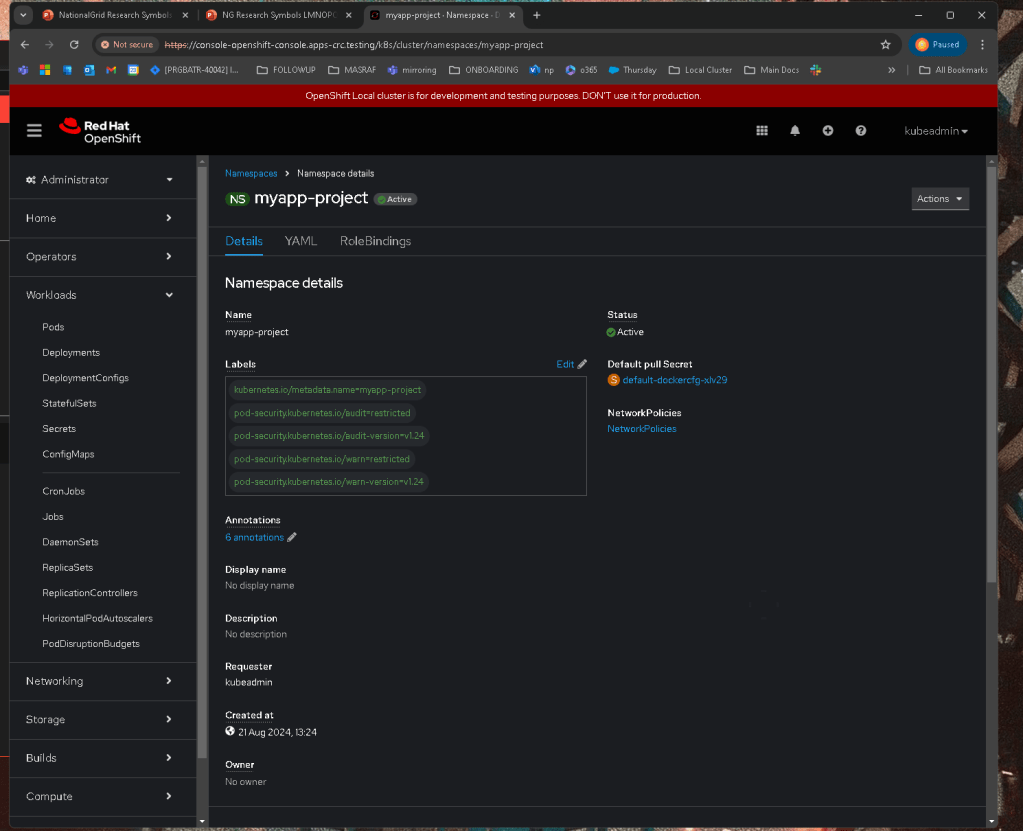The width and height of the screenshot is (1023, 831).
Task: Click the Namespaces breadcrumb link
Action: 251,174
